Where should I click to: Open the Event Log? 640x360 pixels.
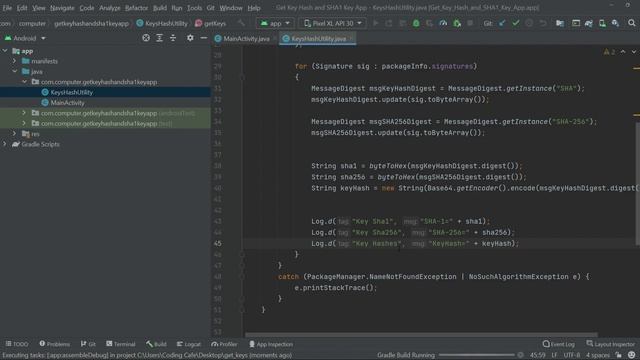559,344
